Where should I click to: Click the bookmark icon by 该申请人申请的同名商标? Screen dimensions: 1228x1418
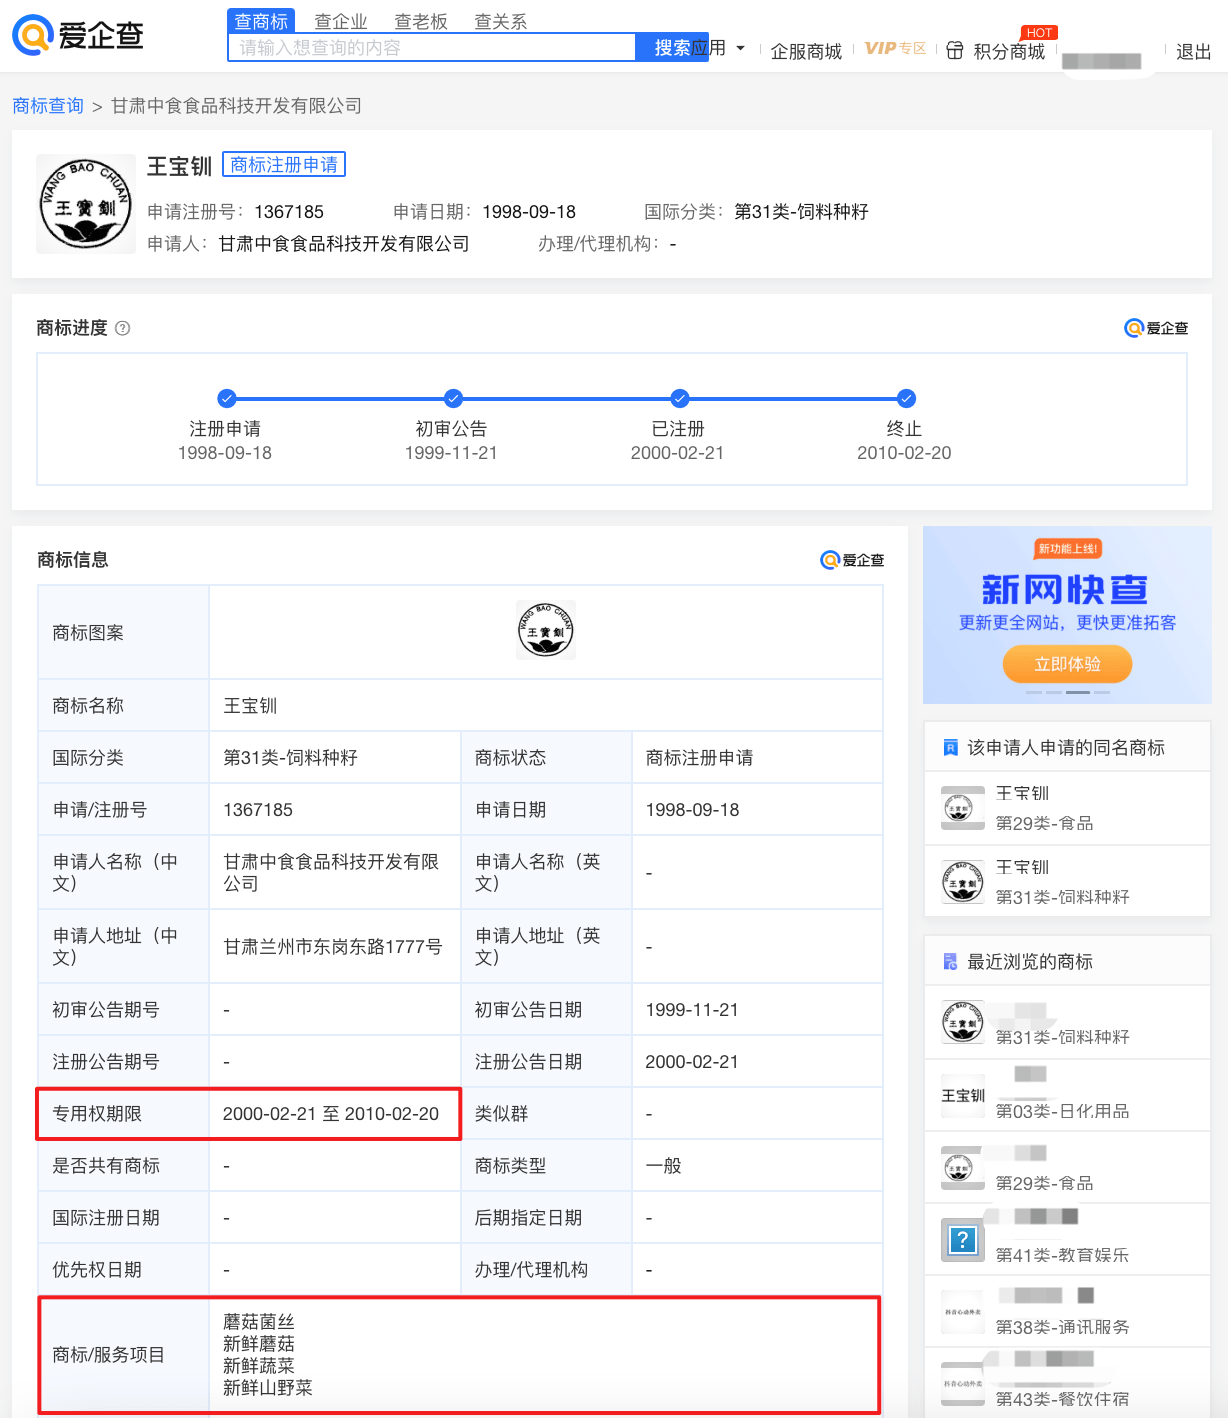tap(951, 747)
